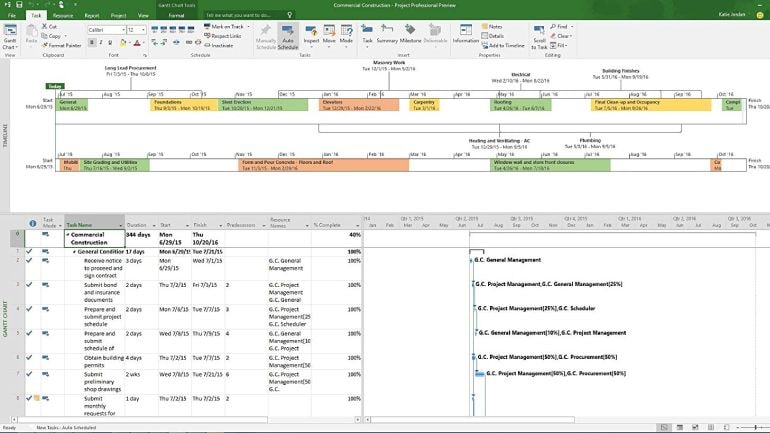Click the Format Painter brush icon

[45, 45]
